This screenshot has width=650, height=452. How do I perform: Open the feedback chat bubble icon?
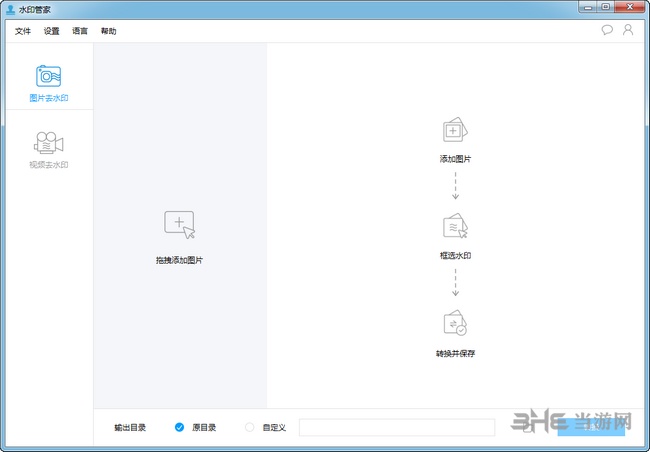607,30
